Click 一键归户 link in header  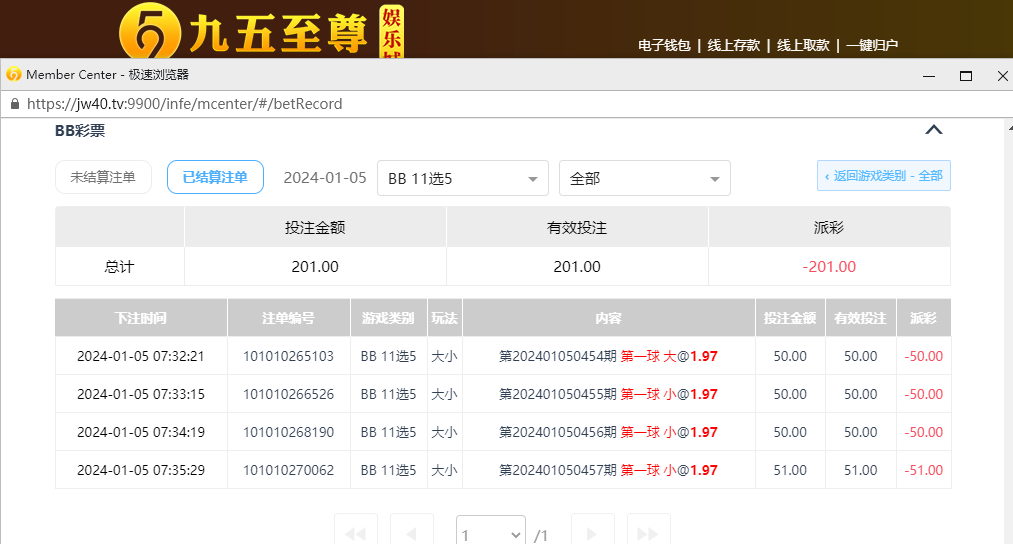(x=872, y=45)
